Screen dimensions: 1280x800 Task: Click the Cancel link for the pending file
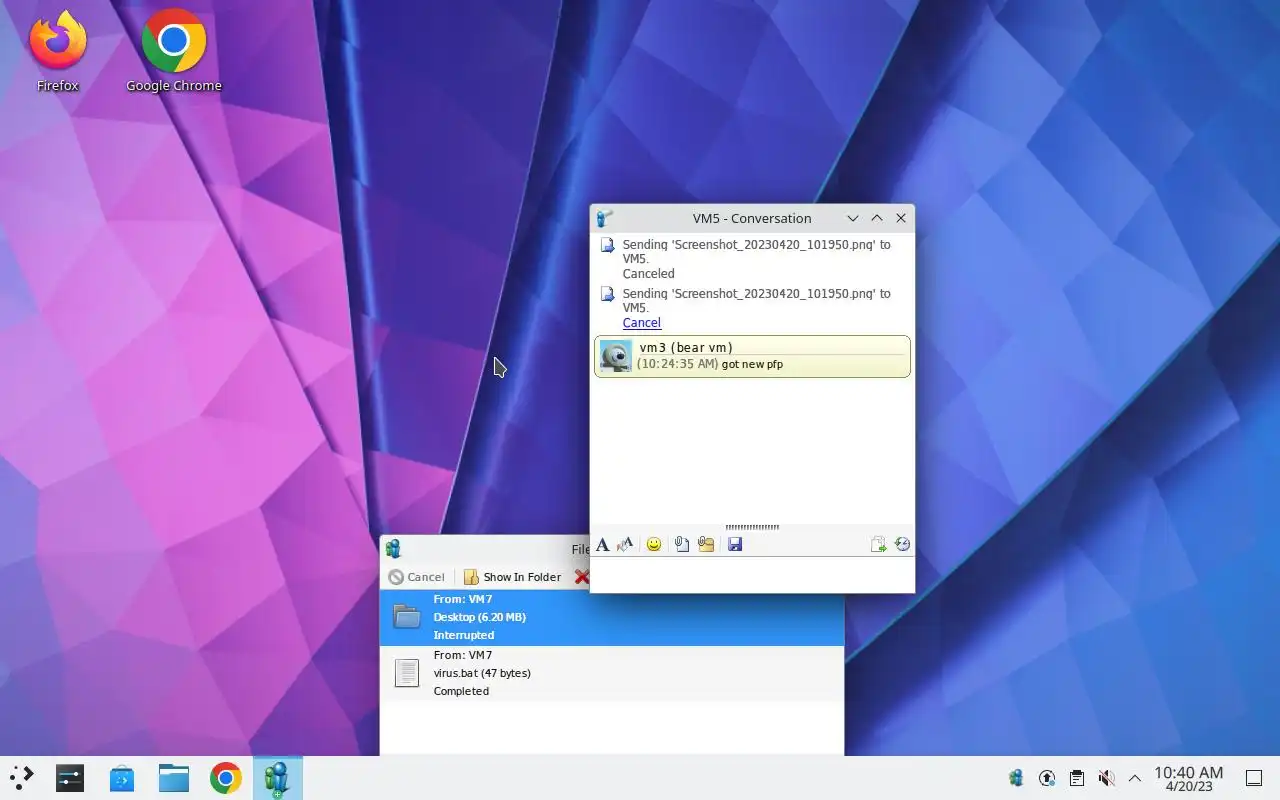pos(641,323)
